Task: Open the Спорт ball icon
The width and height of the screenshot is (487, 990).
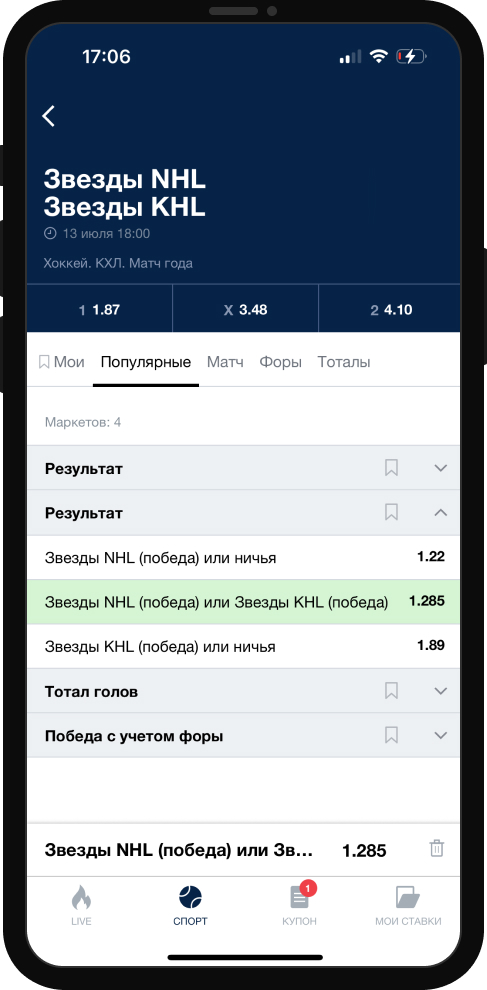Action: pyautogui.click(x=190, y=897)
